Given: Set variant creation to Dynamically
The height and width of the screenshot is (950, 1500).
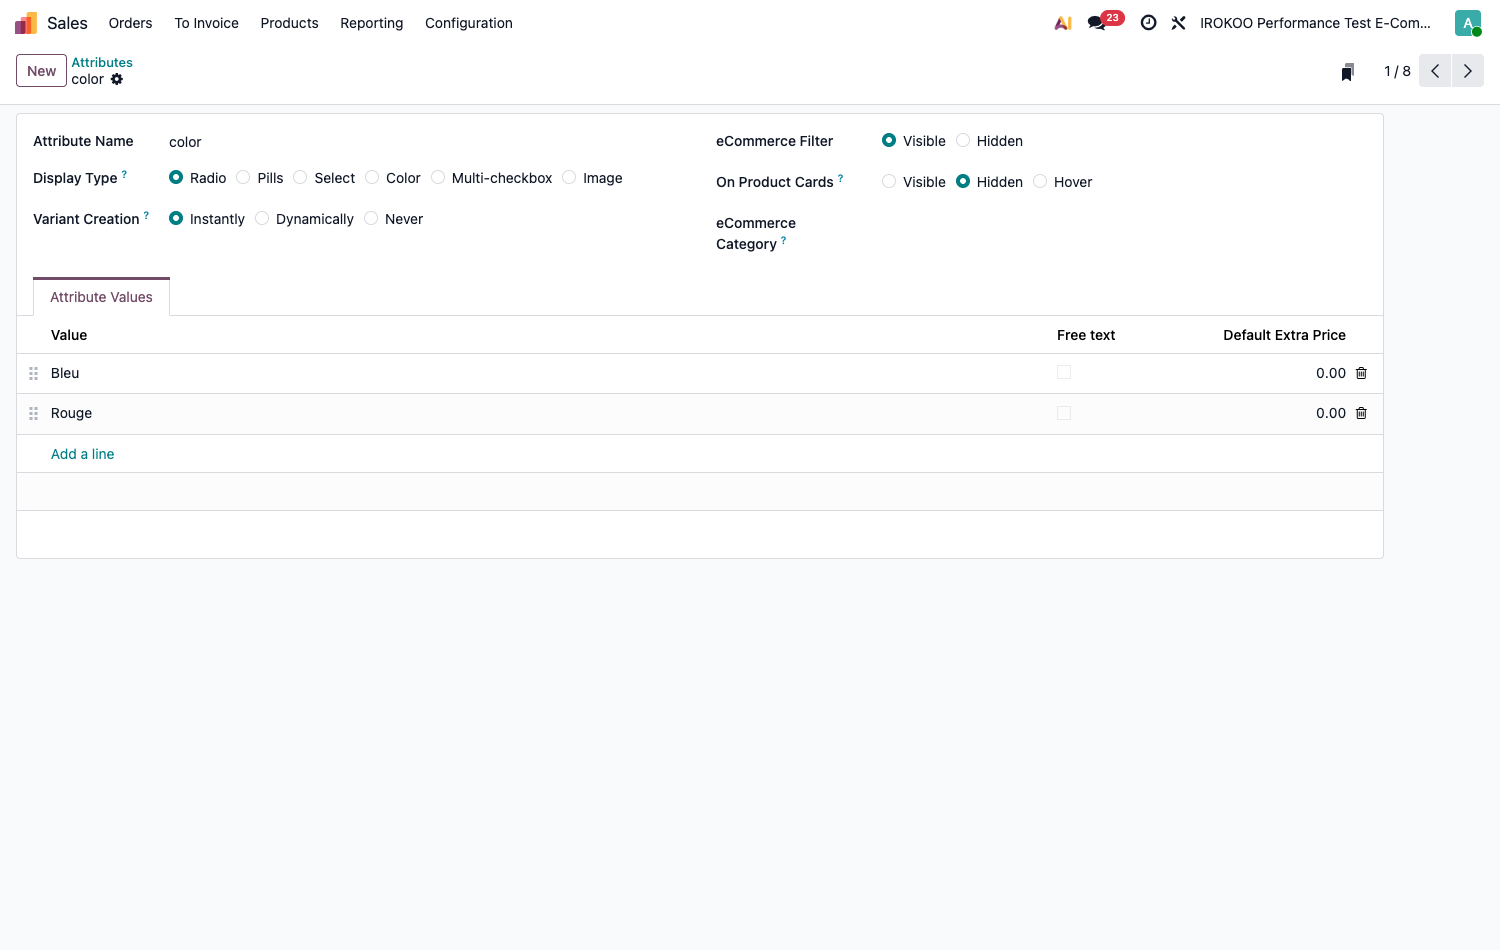Looking at the screenshot, I should point(262,218).
